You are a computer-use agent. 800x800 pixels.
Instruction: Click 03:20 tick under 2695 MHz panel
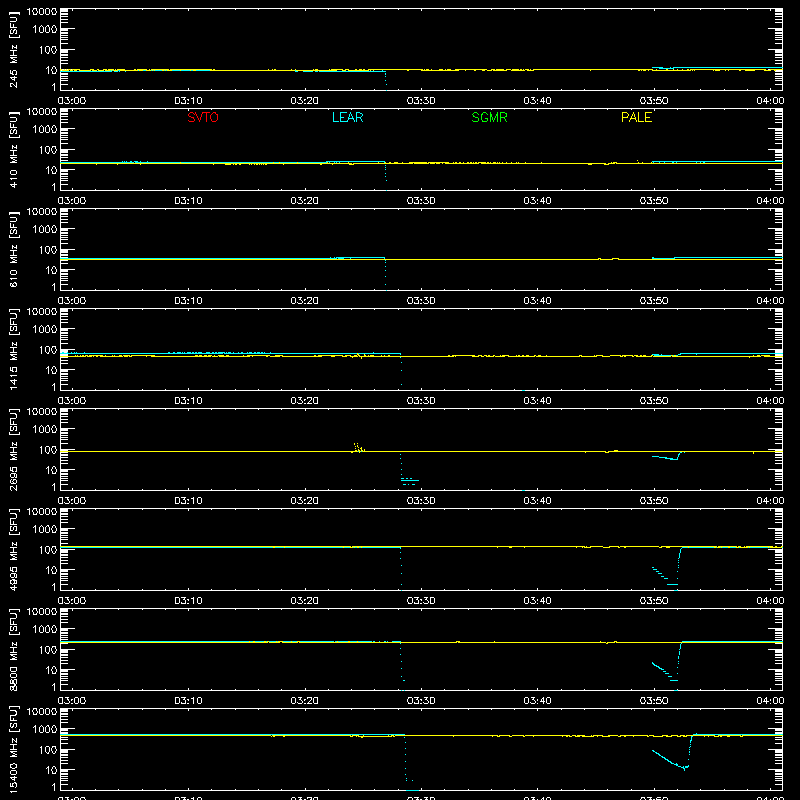[x=305, y=501]
